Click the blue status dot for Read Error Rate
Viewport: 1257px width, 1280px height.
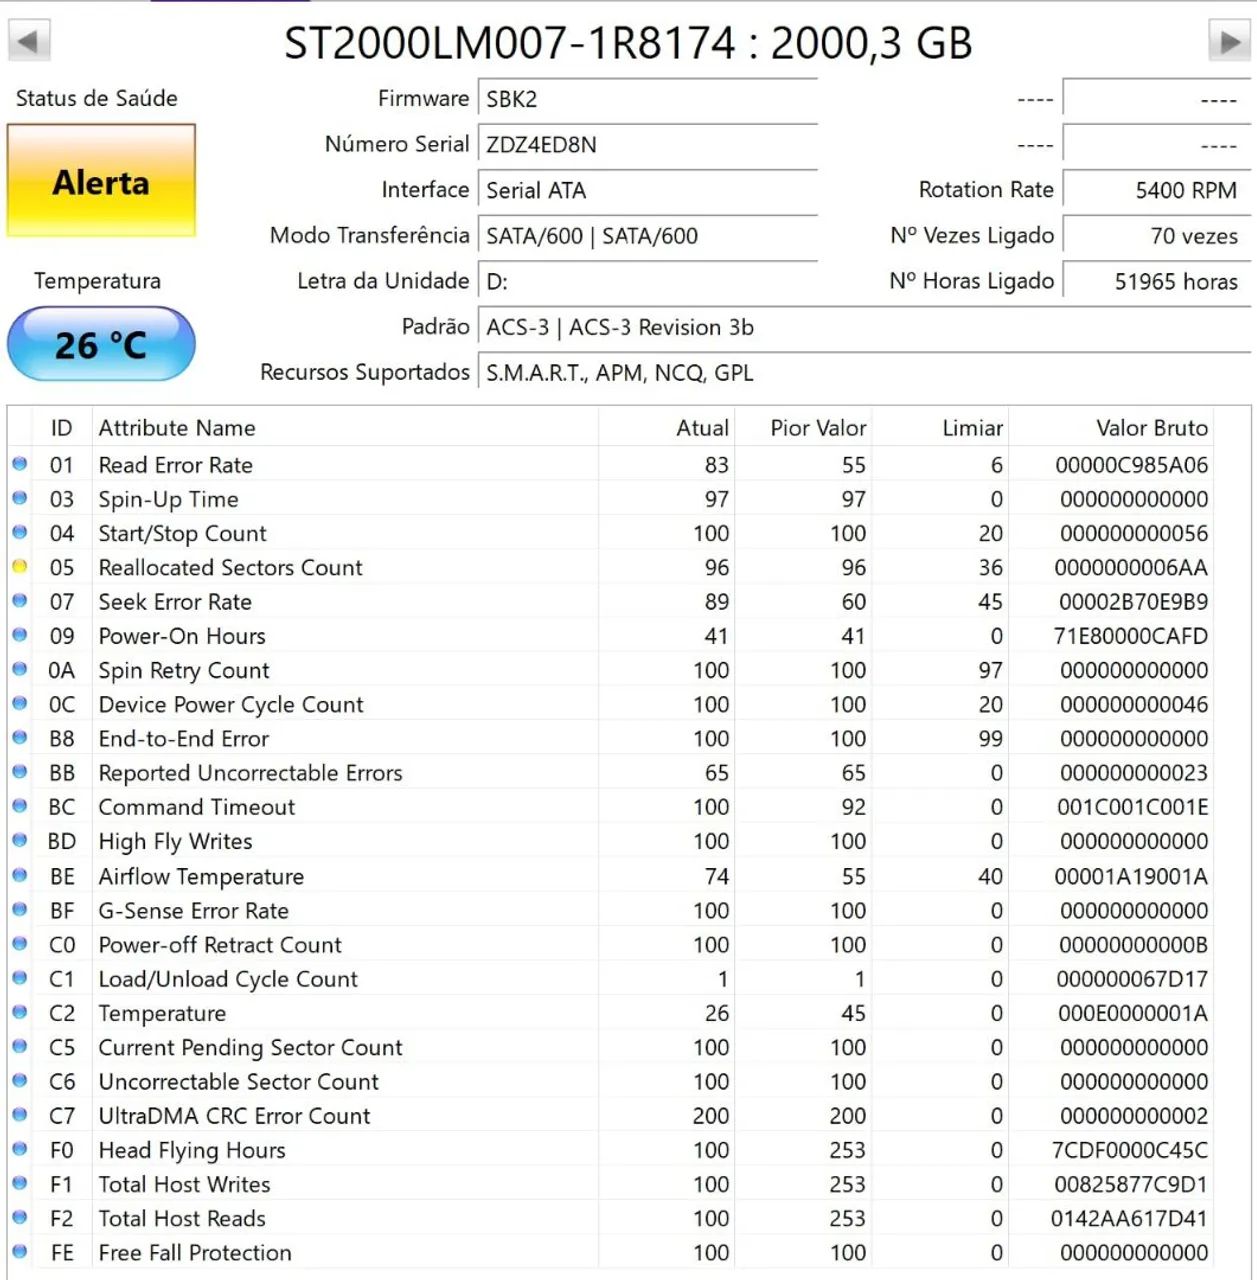click(x=19, y=464)
